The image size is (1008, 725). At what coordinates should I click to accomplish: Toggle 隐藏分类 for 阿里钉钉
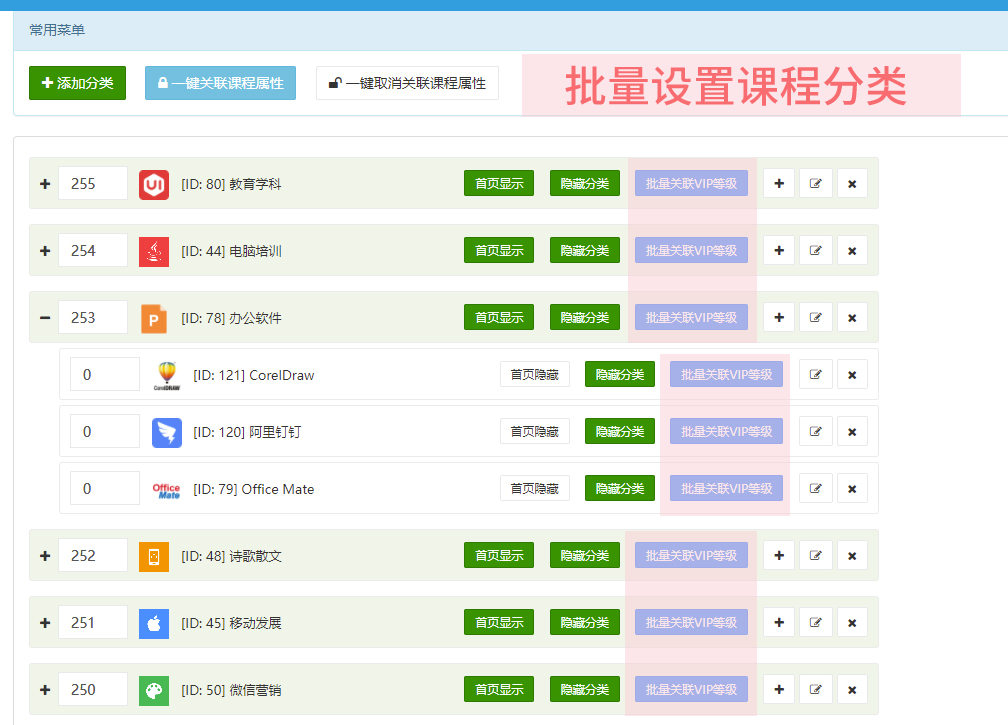click(620, 431)
